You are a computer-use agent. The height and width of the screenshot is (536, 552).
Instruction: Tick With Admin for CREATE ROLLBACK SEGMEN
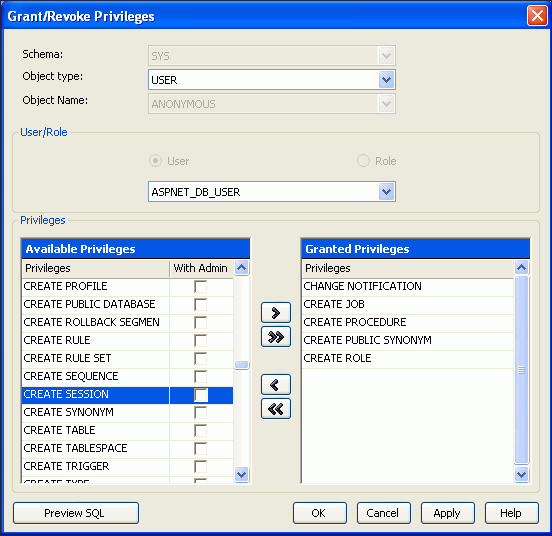coord(200,322)
